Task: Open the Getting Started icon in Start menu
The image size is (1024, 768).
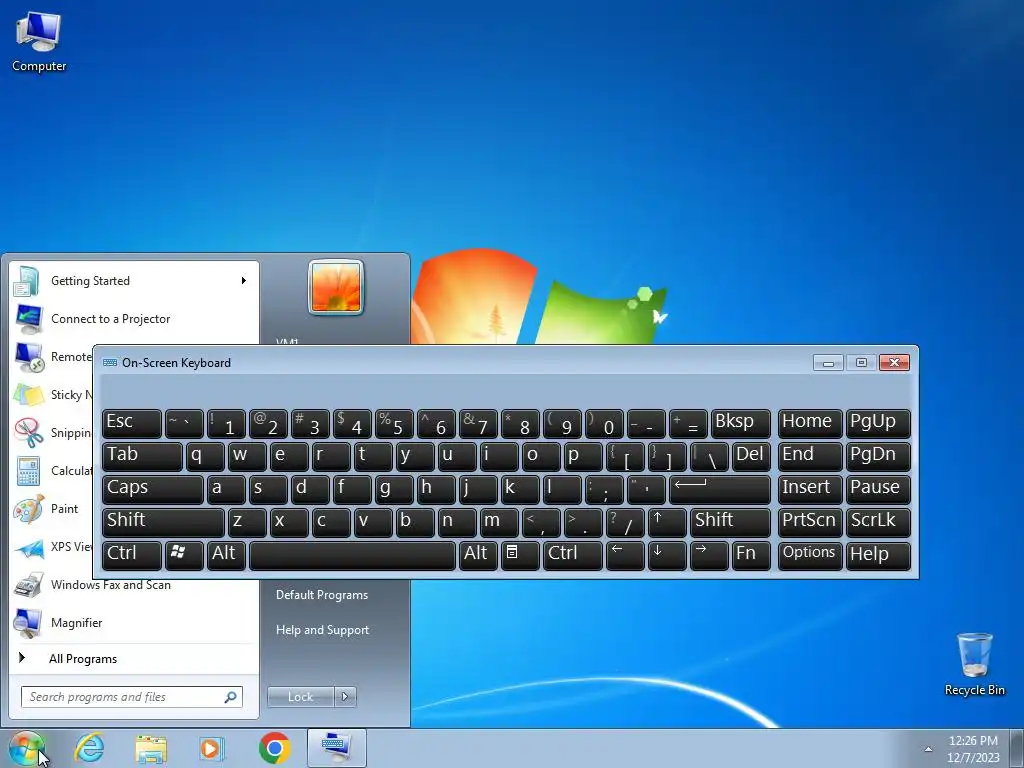Action: [27, 281]
